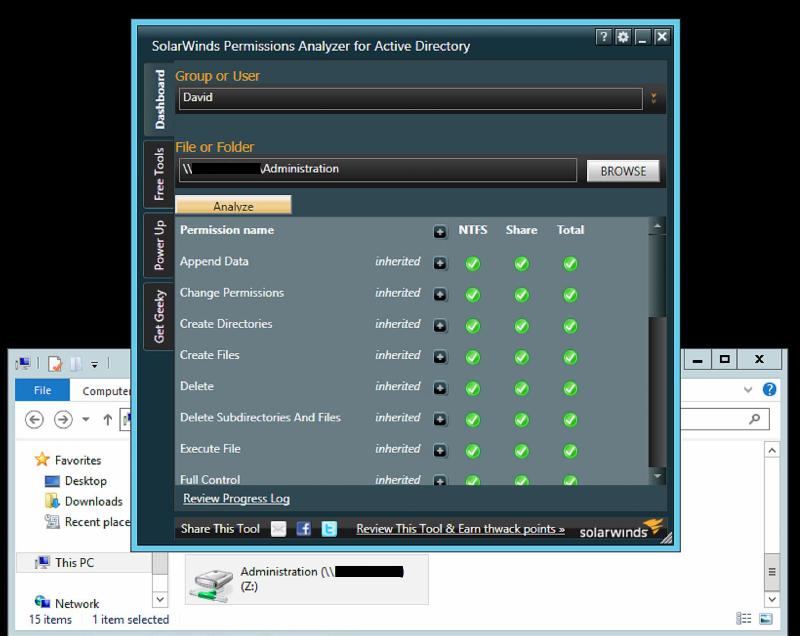Open Explorer help question mark icon
The image size is (800, 636).
tap(769, 390)
